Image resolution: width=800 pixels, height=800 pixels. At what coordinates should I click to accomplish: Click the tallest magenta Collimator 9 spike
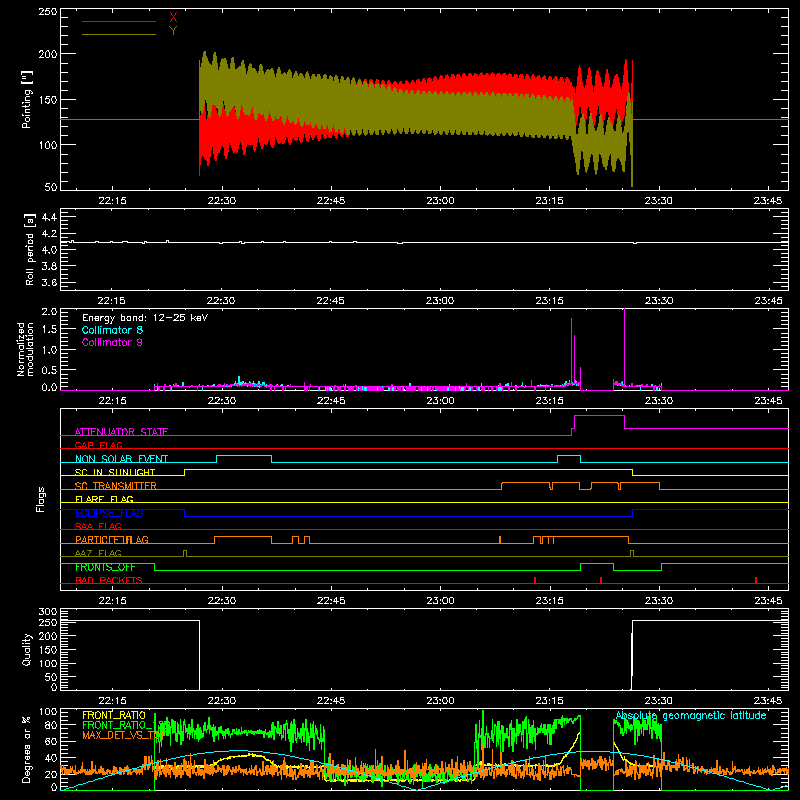[624, 347]
